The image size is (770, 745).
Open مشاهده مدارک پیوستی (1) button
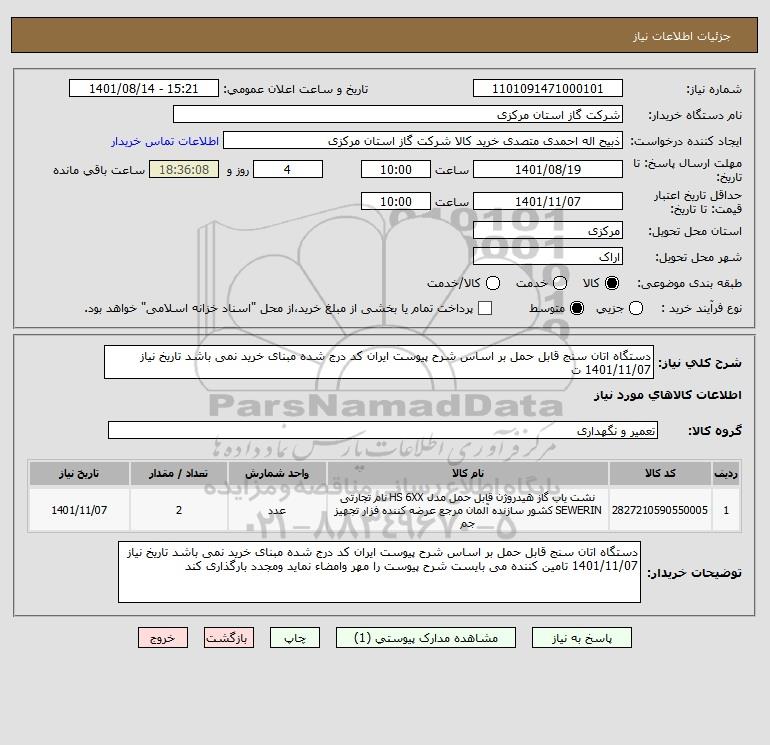(426, 638)
